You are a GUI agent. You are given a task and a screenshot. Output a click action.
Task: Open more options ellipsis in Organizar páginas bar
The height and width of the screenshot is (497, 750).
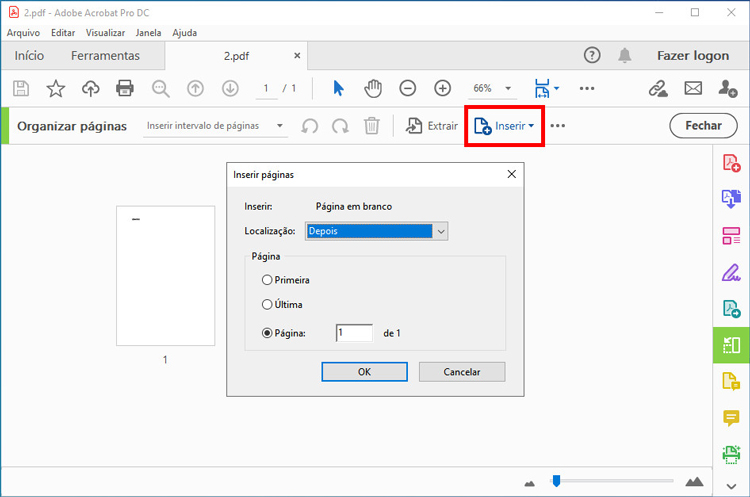click(x=558, y=126)
